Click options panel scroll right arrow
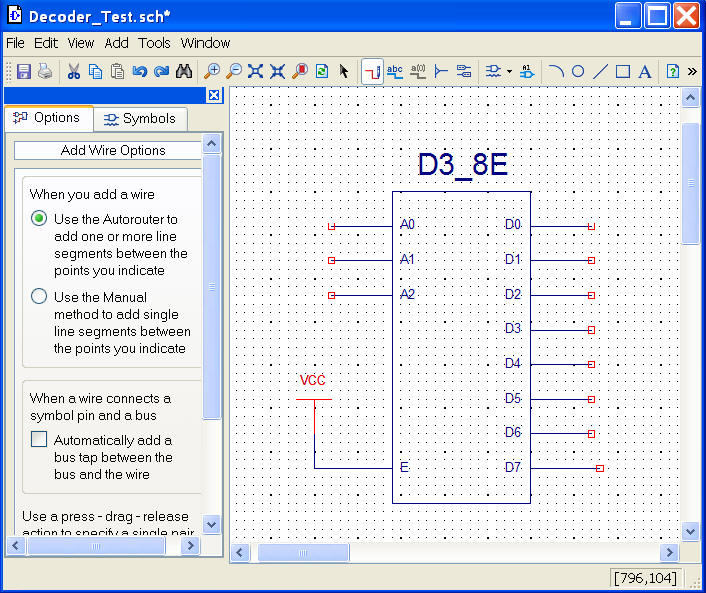The width and height of the screenshot is (706, 593). click(190, 546)
